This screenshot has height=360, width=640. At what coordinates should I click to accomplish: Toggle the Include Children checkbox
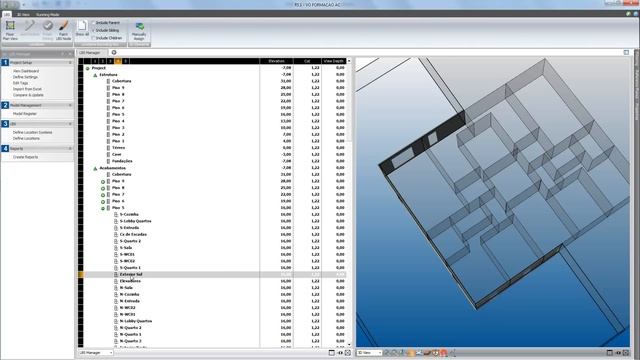pos(93,38)
